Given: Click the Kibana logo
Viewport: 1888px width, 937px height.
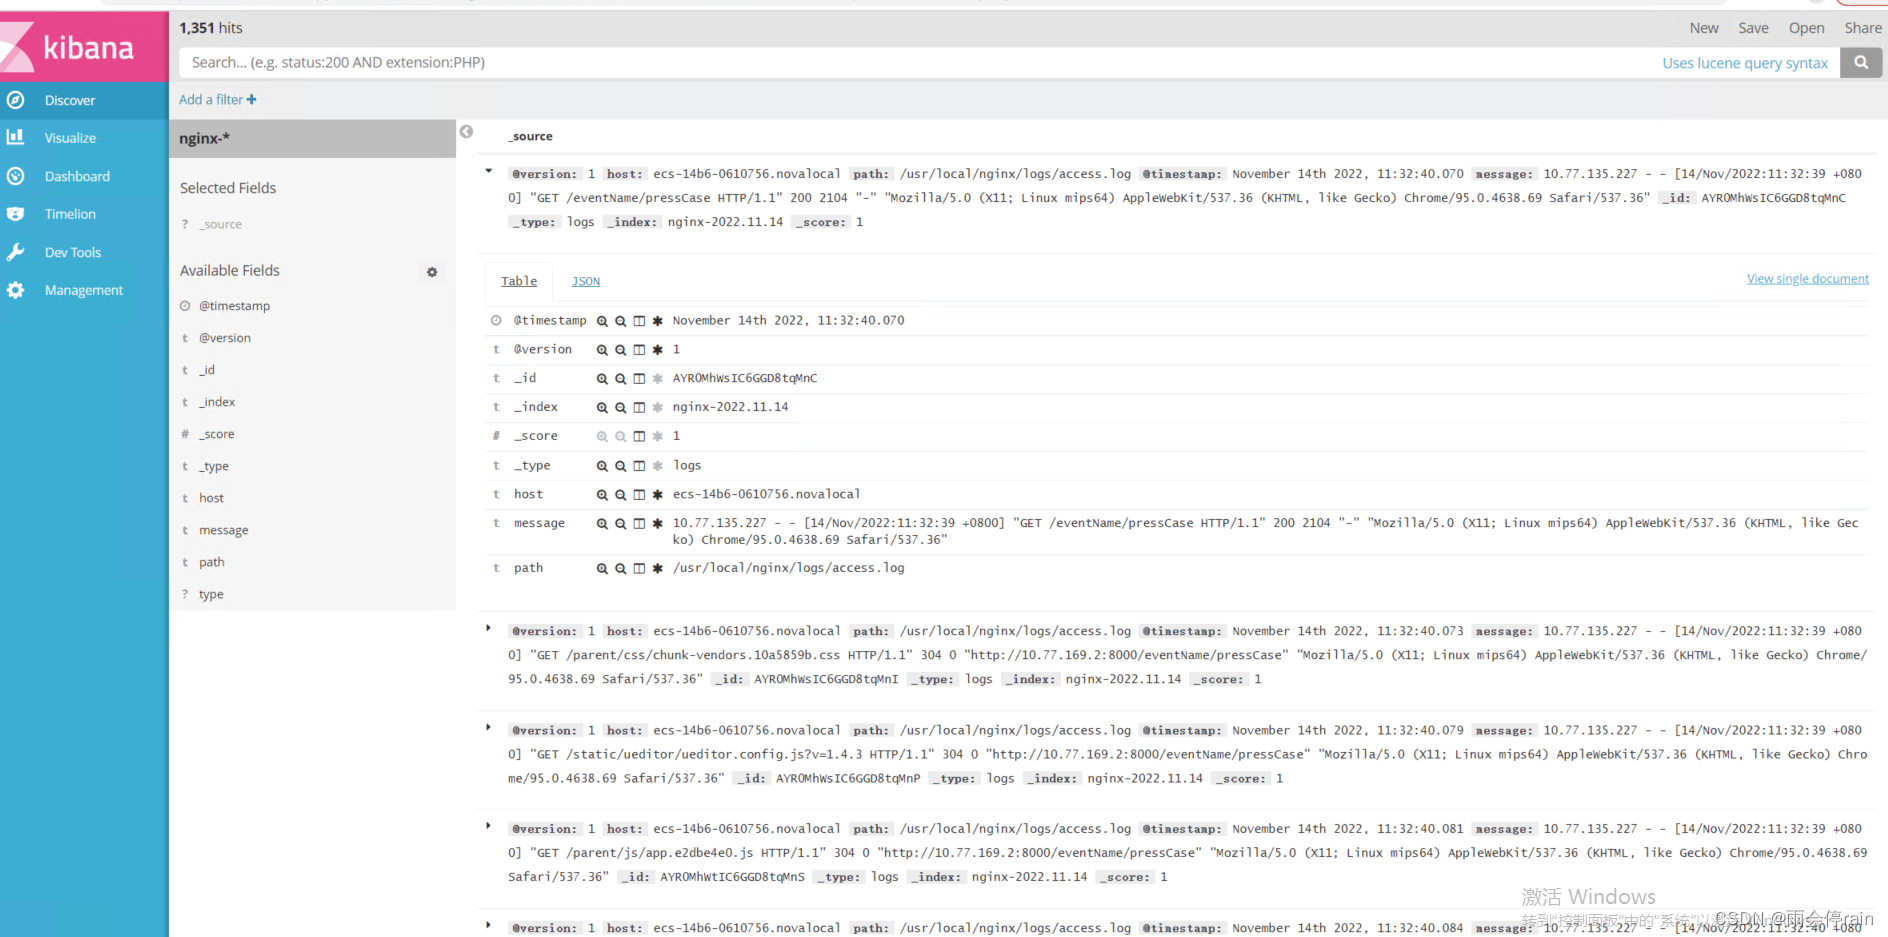Looking at the screenshot, I should coord(84,47).
